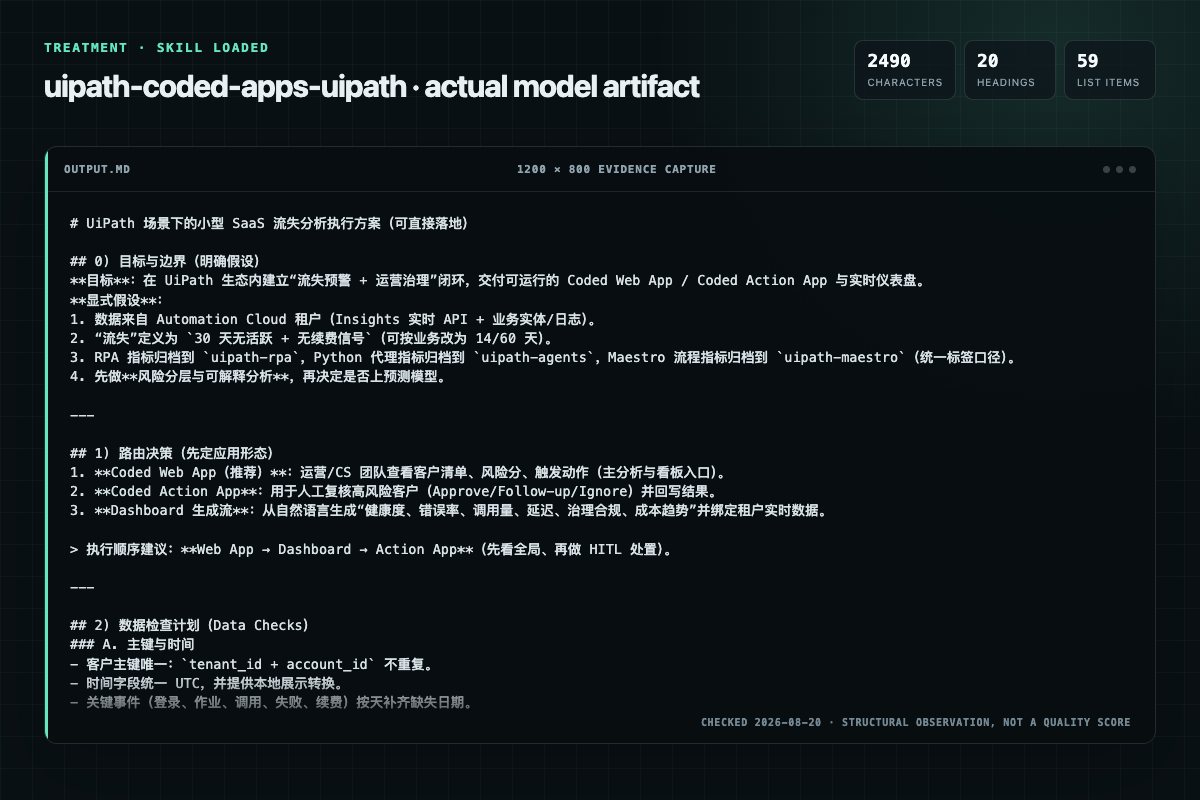Image resolution: width=1200 pixels, height=800 pixels.
Task: Click the line starting '**目标**：在 UiPath 生态内'
Action: (497, 282)
